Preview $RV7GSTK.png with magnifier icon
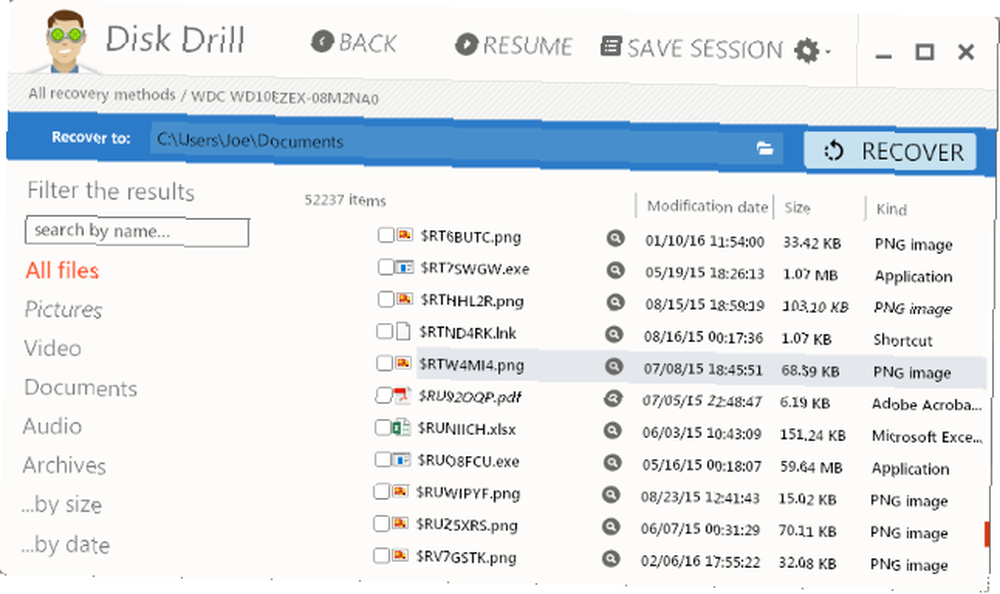Viewport: 1000px width, 594px height. point(611,559)
